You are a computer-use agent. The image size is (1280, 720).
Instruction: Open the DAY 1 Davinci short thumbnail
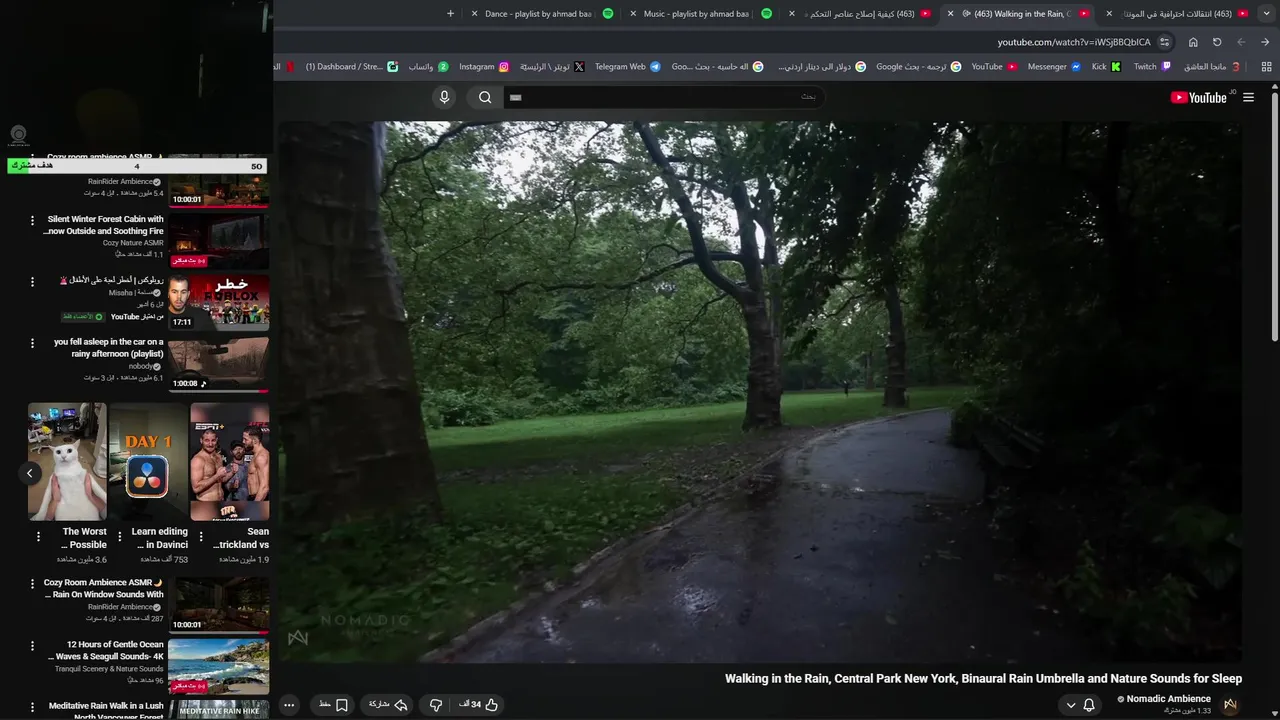click(x=148, y=461)
